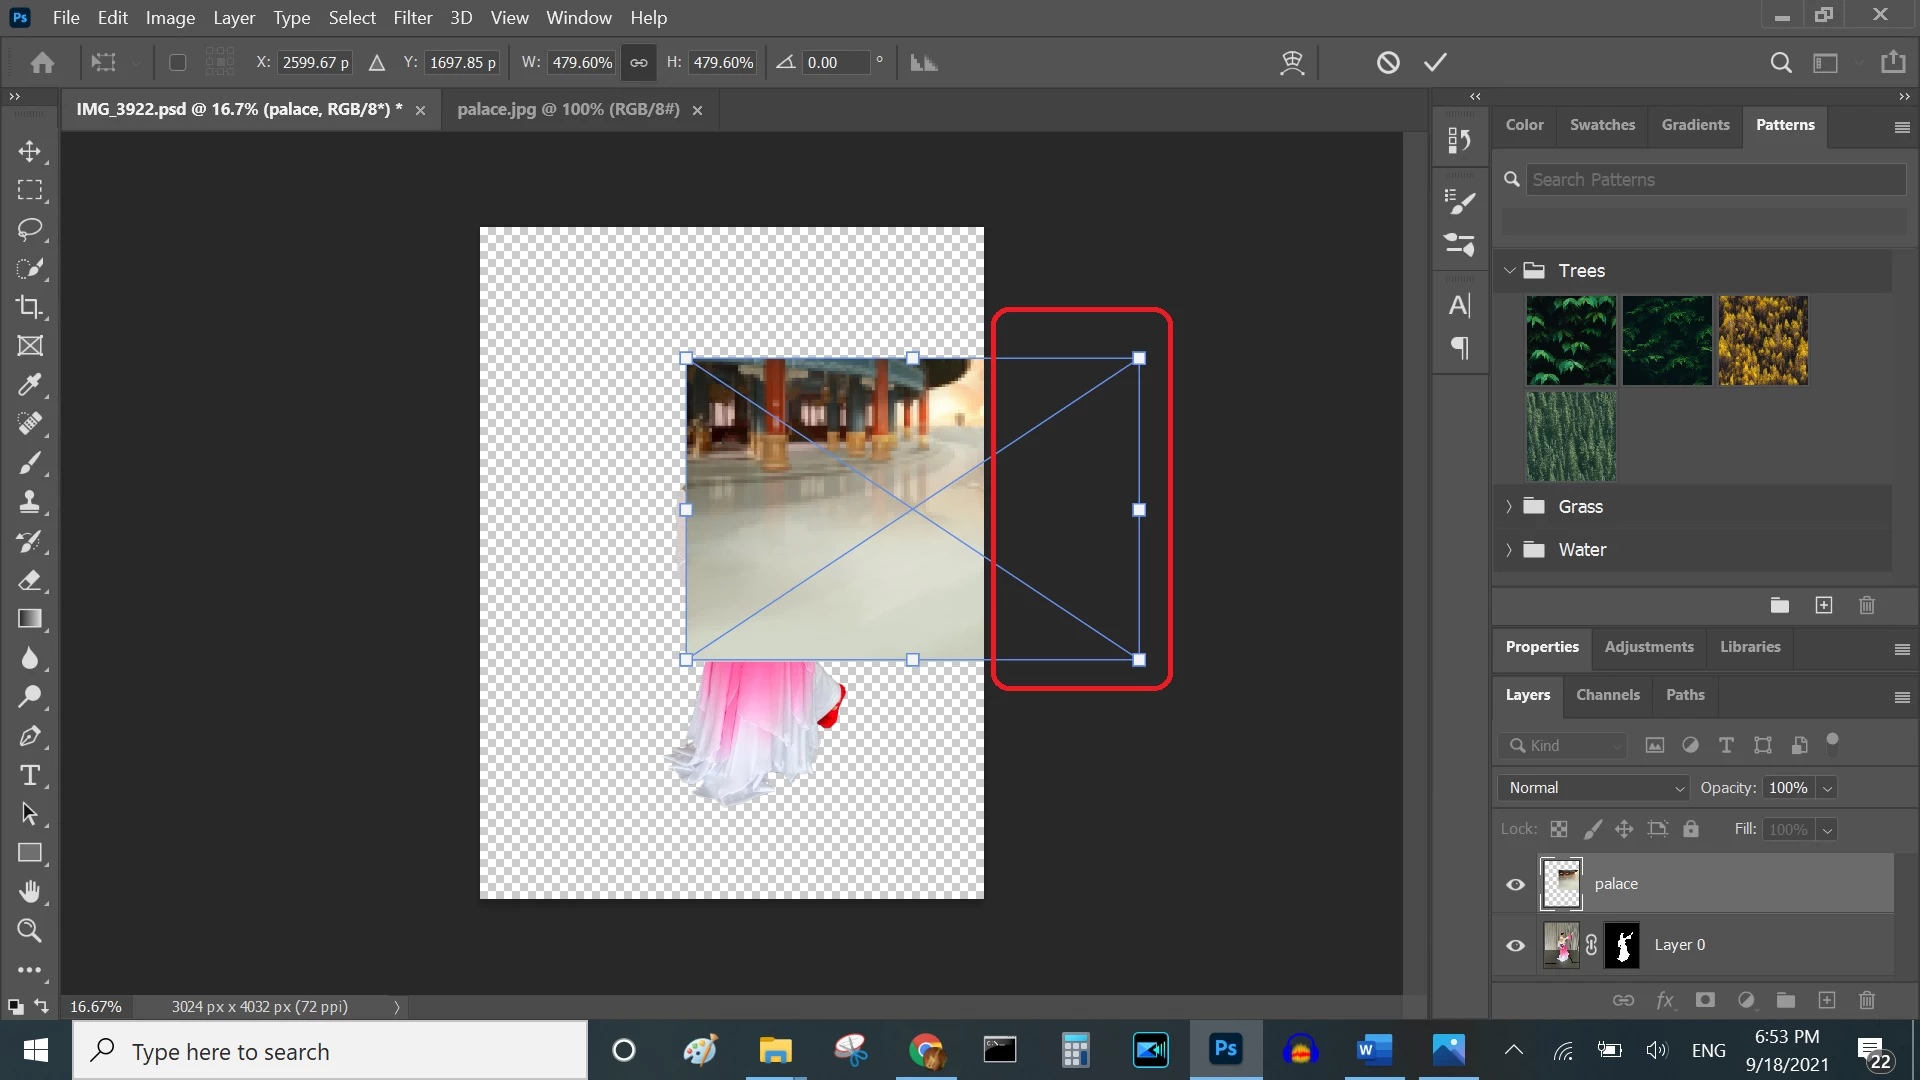Hide the palace layer
The height and width of the screenshot is (1080, 1920).
1515,884
